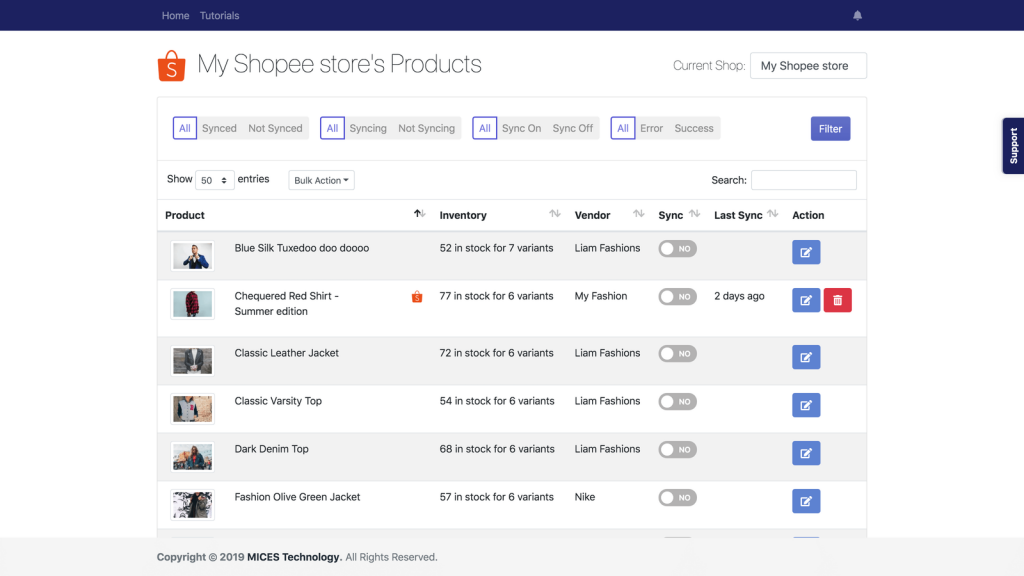
Task: Toggle sync for Classic Varsity Top
Action: (677, 402)
